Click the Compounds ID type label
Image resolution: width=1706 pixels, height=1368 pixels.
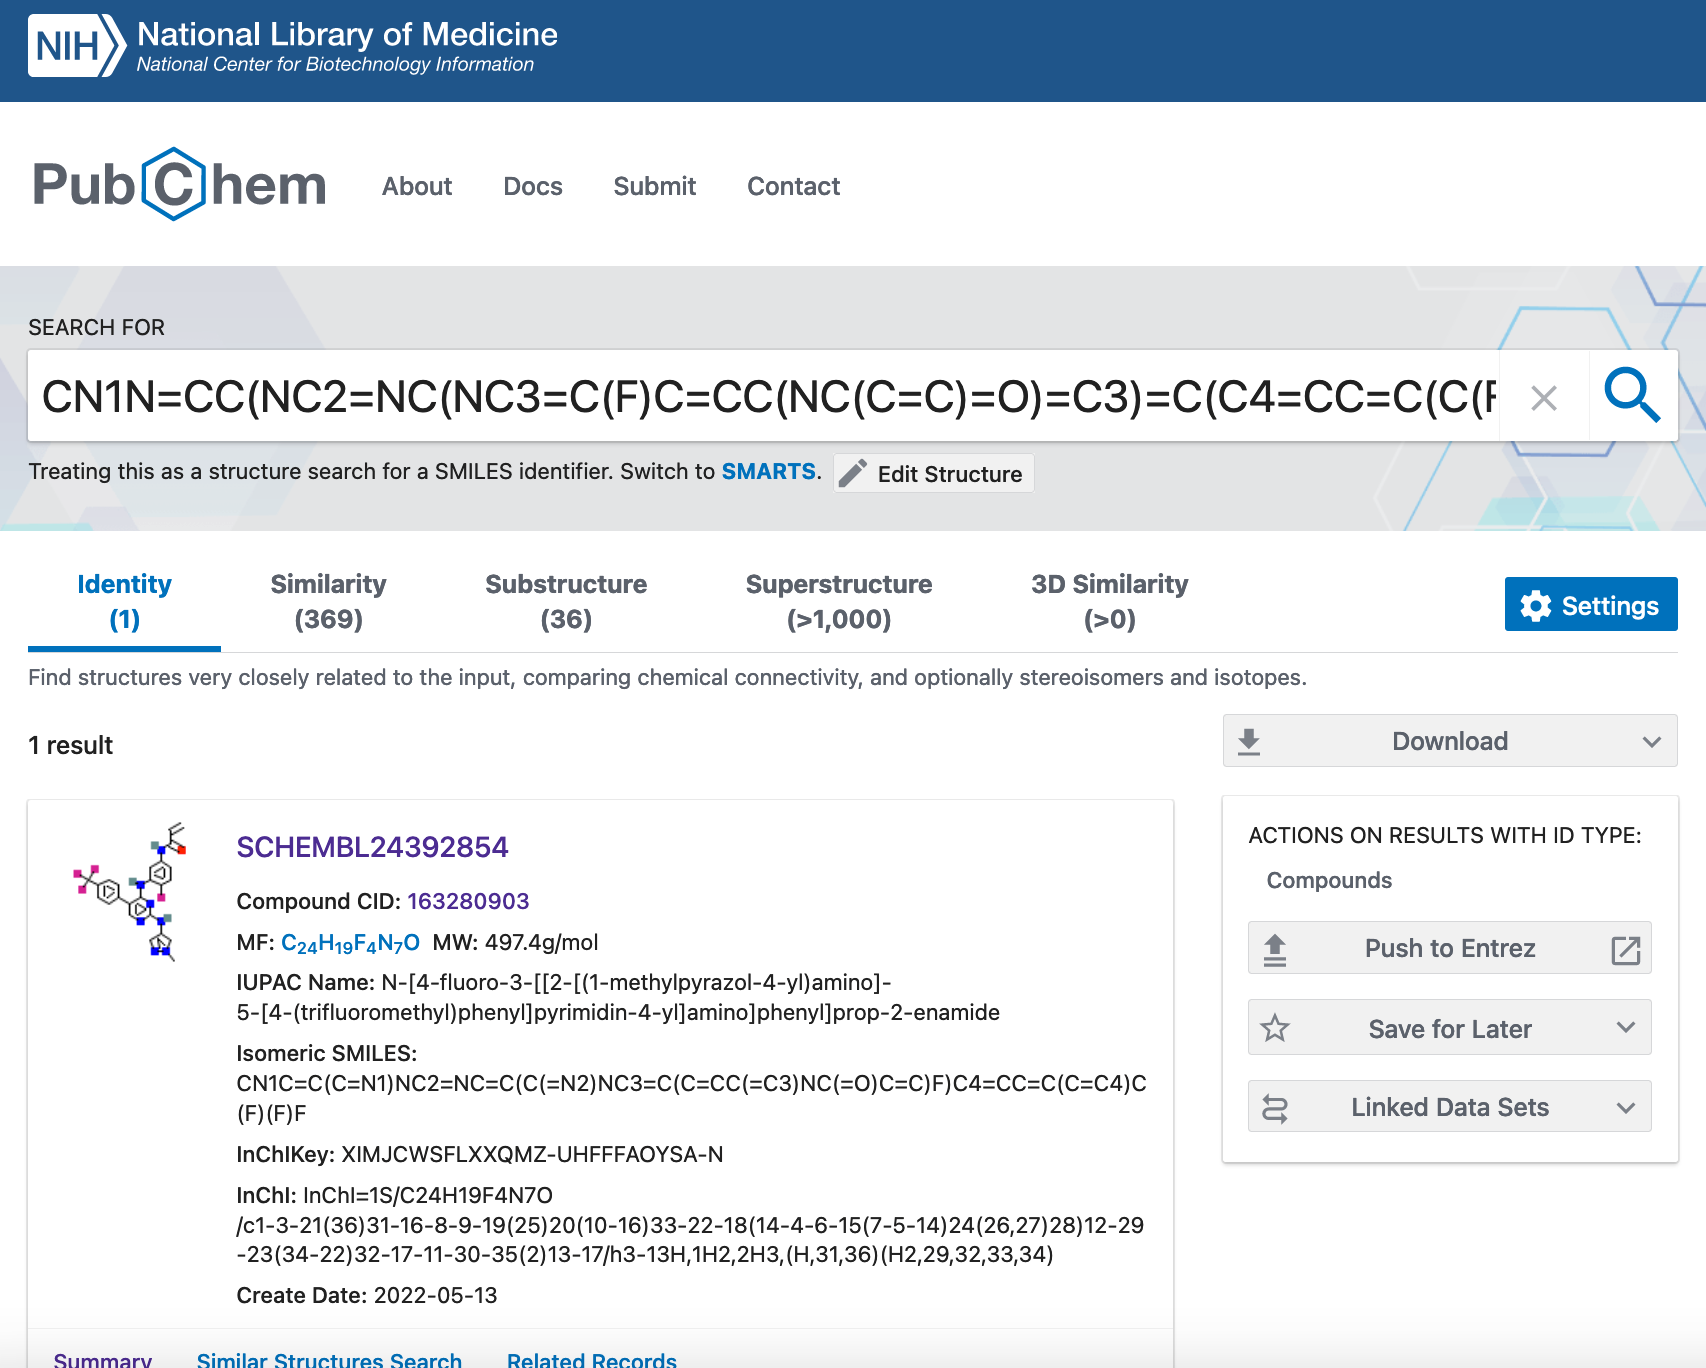(x=1329, y=880)
